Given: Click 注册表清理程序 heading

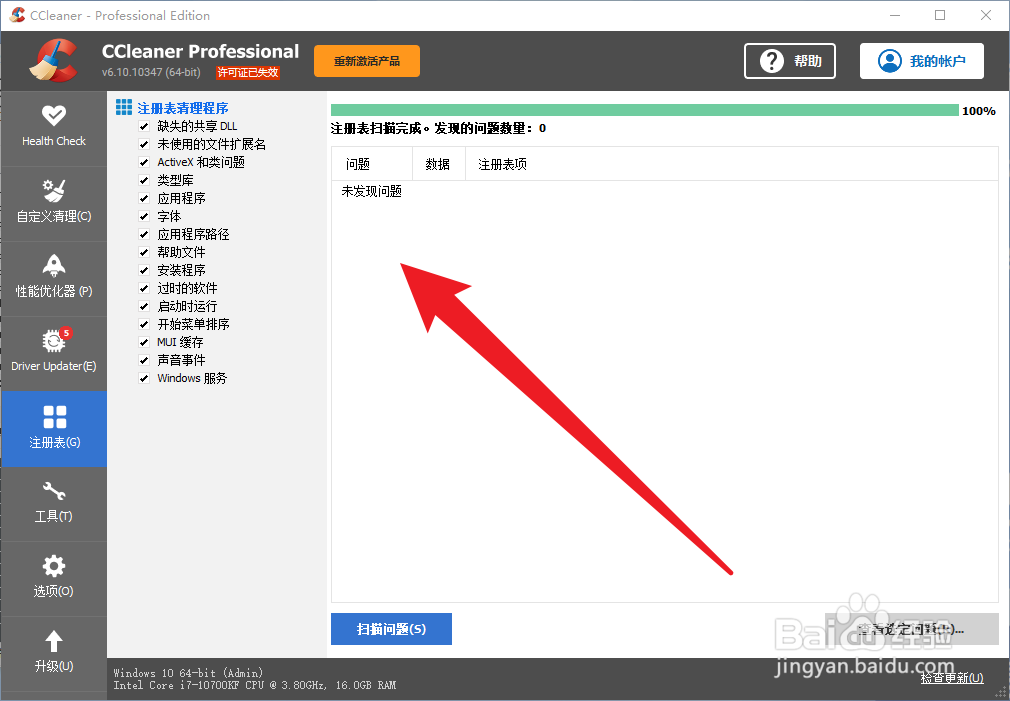Looking at the screenshot, I should (x=183, y=108).
